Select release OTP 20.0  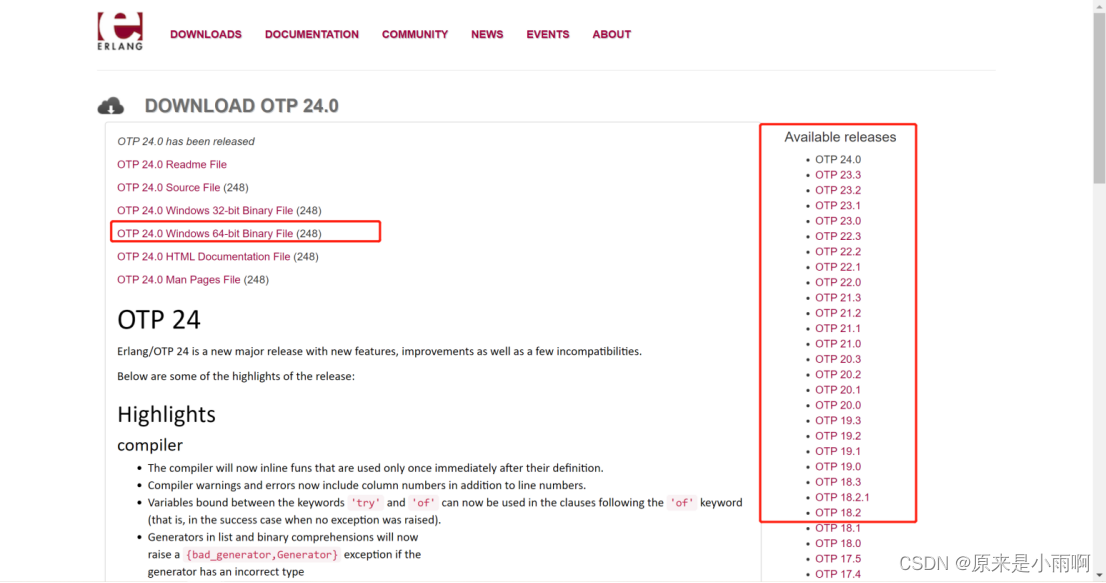[x=838, y=405]
